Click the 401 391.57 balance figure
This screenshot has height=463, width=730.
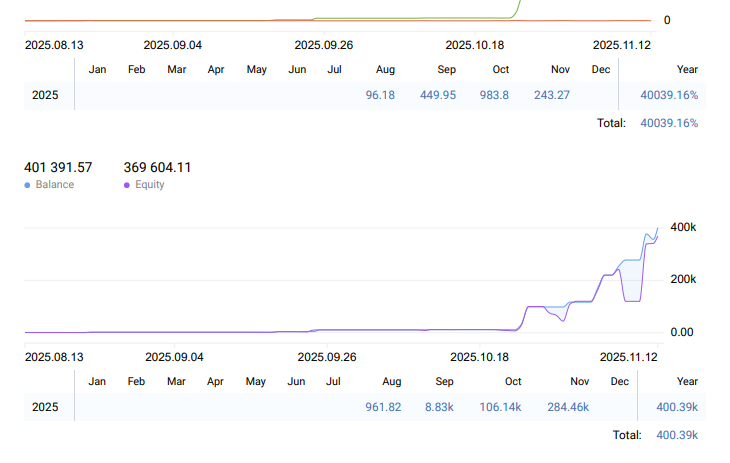58,167
